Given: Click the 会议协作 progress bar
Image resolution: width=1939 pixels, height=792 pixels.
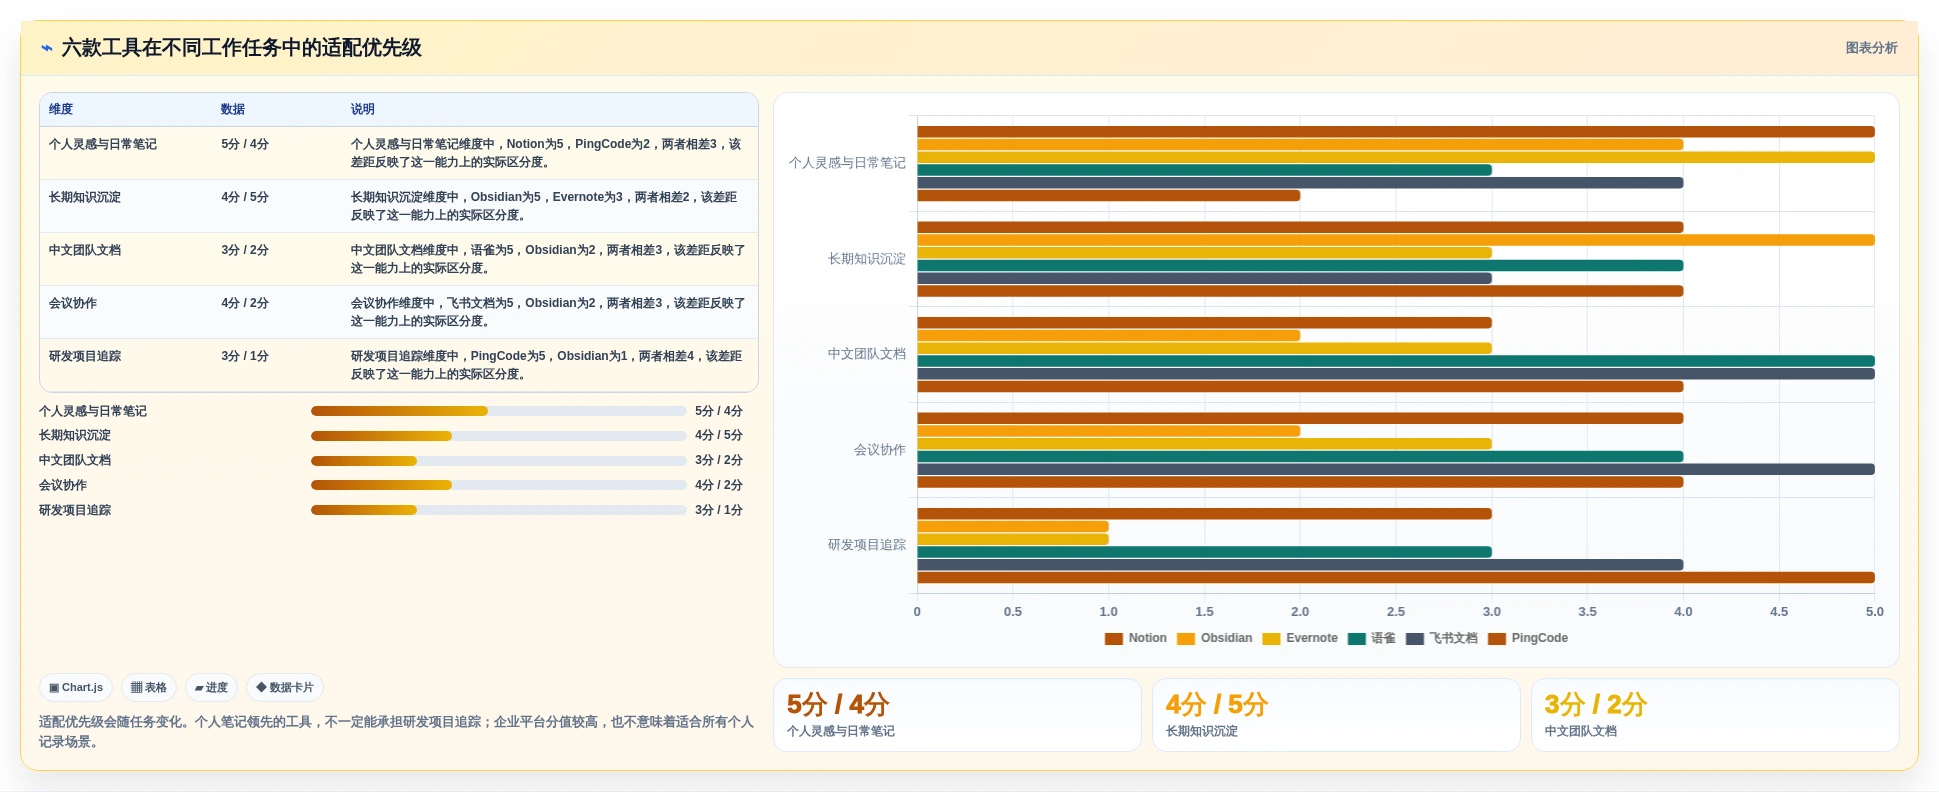Looking at the screenshot, I should tap(498, 485).
